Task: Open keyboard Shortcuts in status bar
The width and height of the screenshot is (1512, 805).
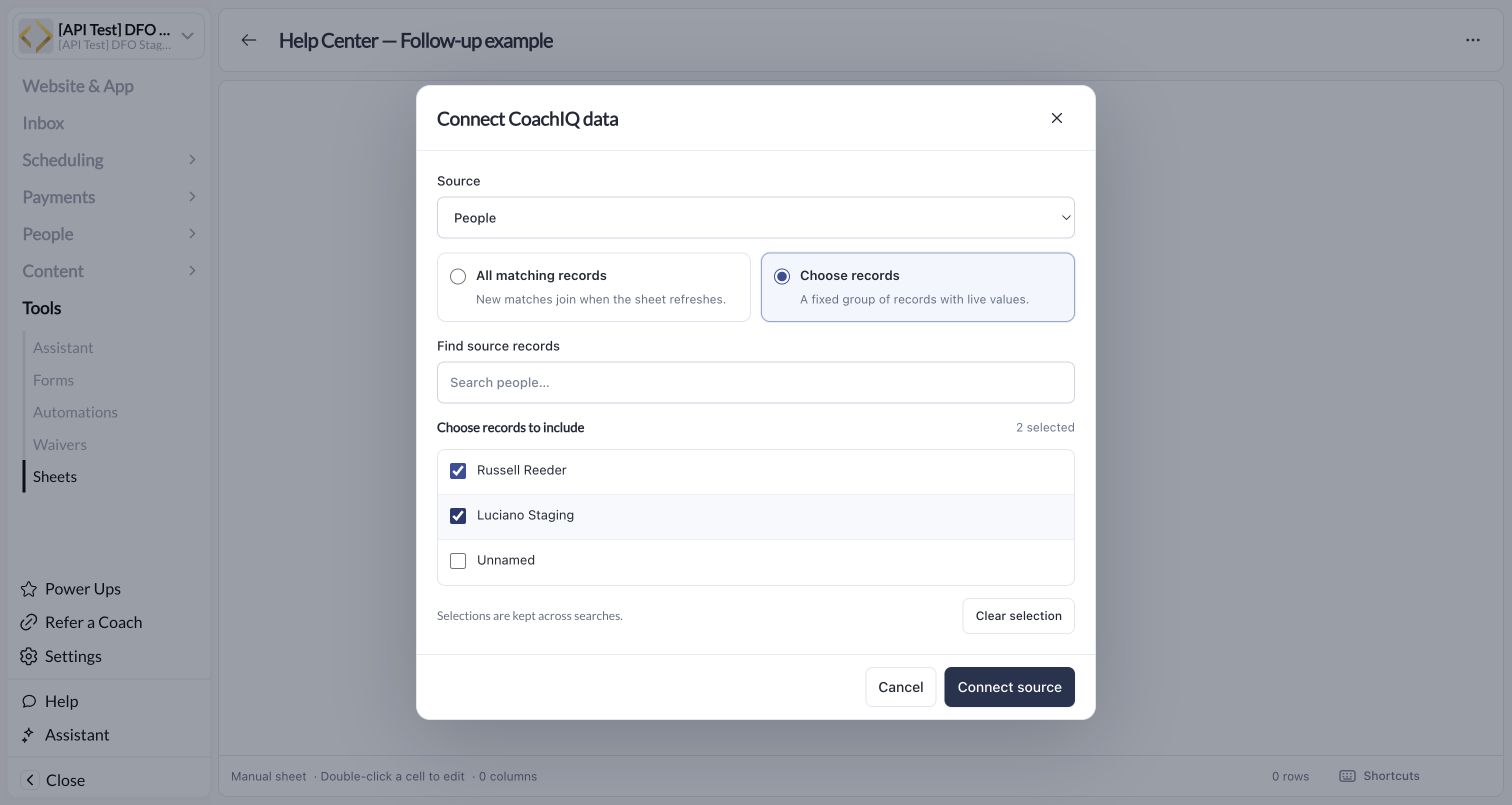Action: point(1379,776)
